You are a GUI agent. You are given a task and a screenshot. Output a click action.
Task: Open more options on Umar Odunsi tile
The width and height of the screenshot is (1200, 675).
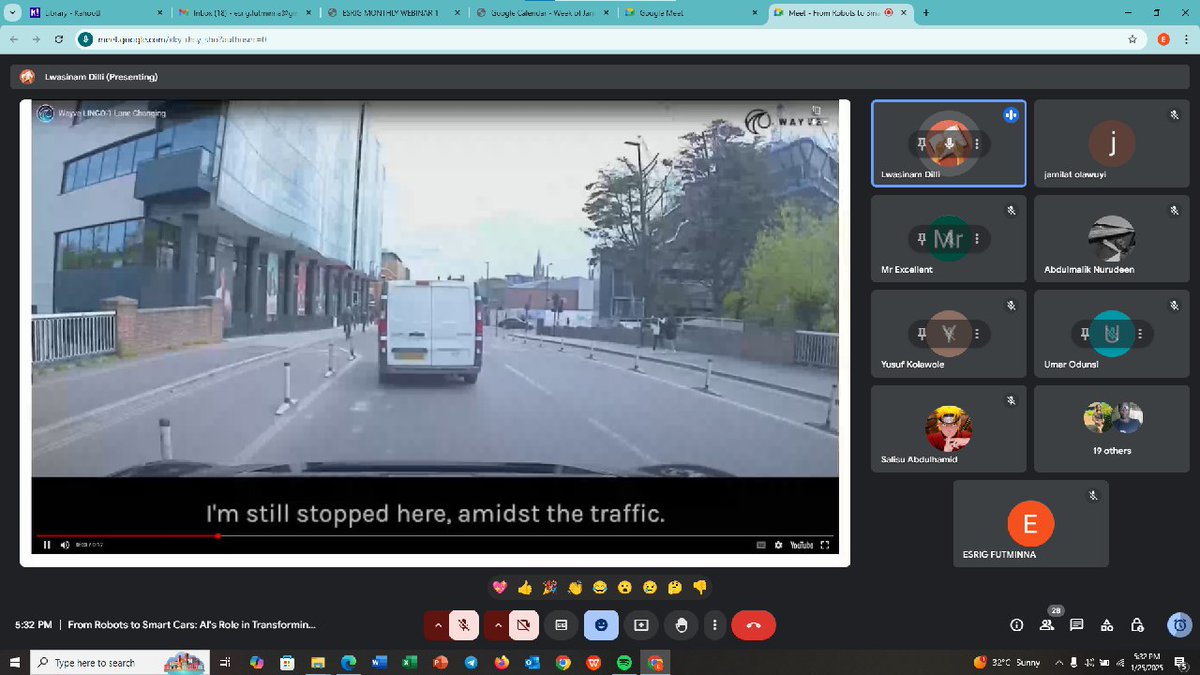(1140, 334)
